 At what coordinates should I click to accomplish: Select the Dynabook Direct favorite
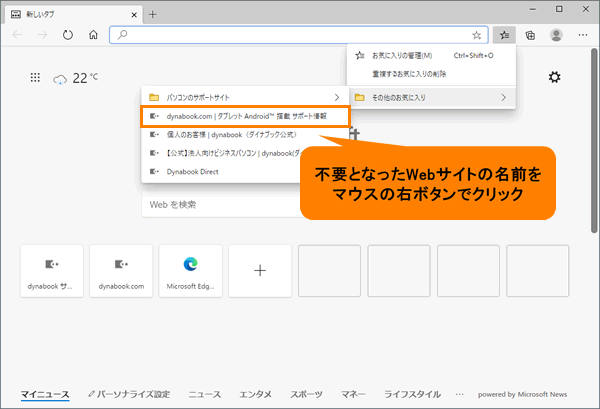click(x=222, y=172)
